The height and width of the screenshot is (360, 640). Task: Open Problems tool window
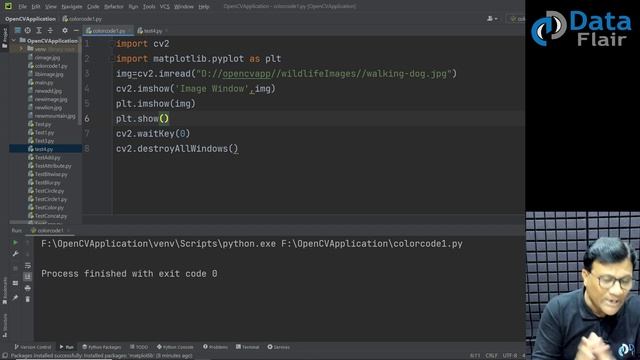tap(215, 347)
